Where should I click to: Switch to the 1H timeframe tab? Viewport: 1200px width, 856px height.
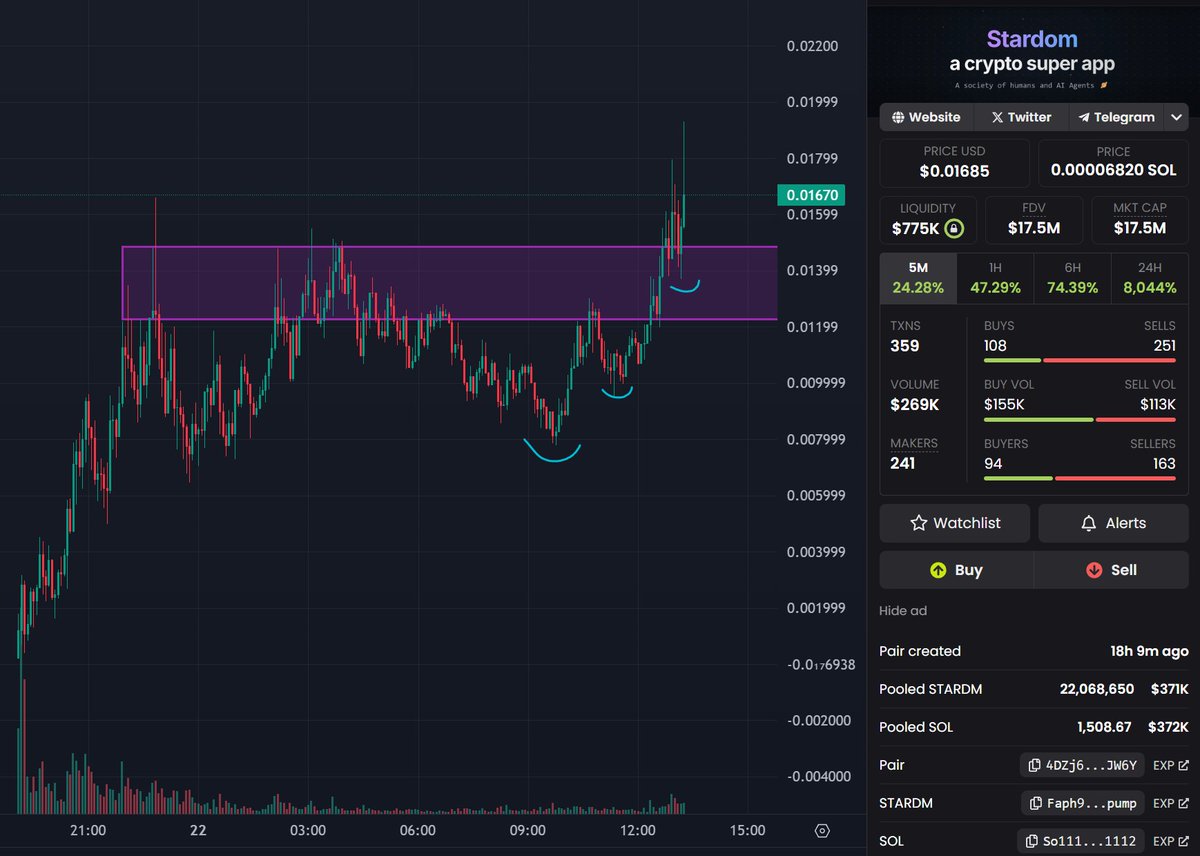click(994, 278)
